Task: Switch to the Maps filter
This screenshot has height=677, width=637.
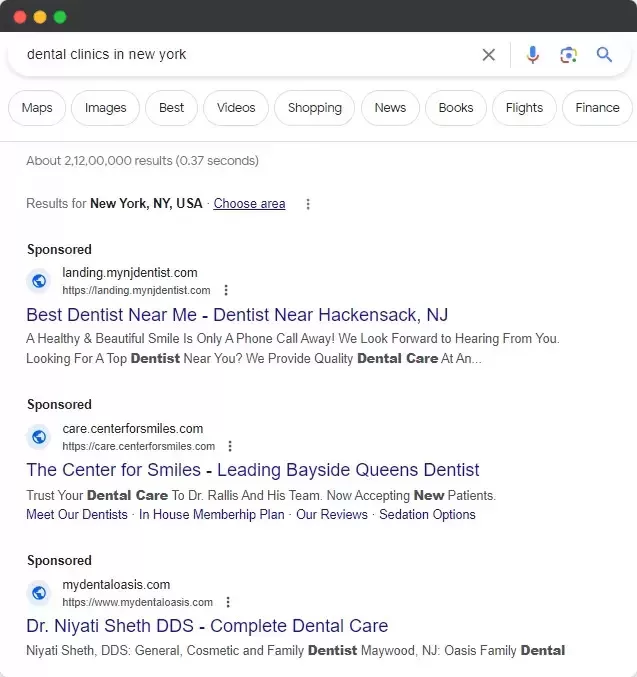Action: (x=37, y=108)
